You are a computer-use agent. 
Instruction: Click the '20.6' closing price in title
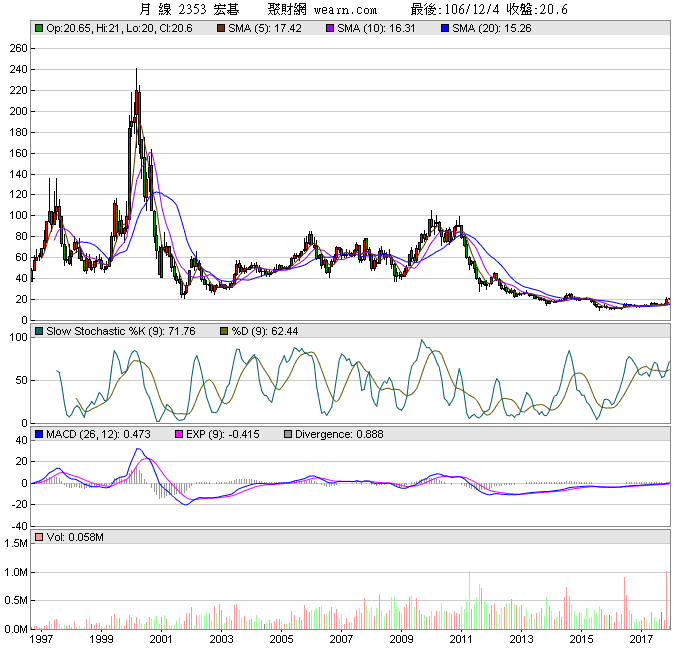[x=554, y=9]
